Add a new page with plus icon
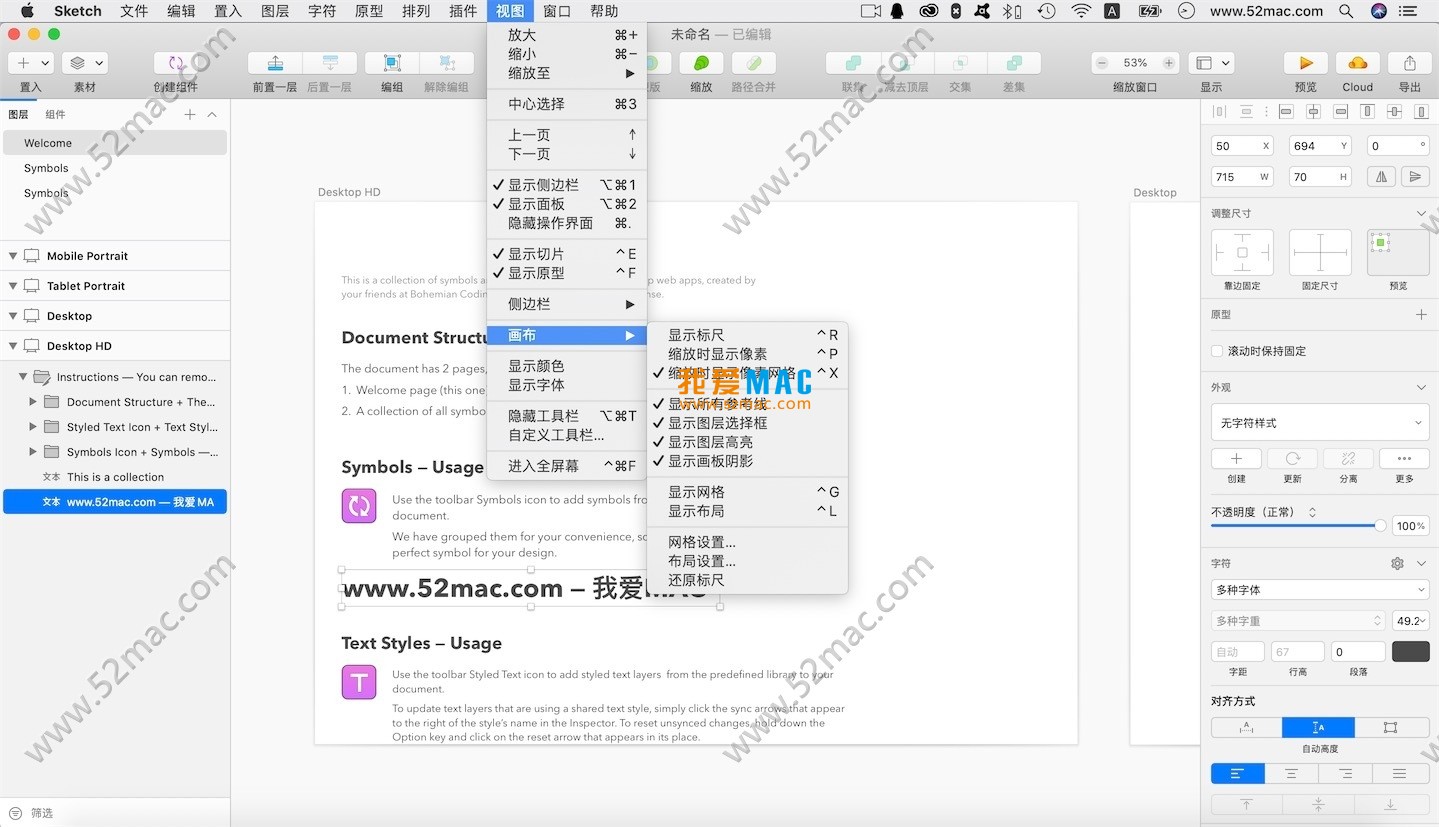Image resolution: width=1439 pixels, height=827 pixels. point(190,115)
